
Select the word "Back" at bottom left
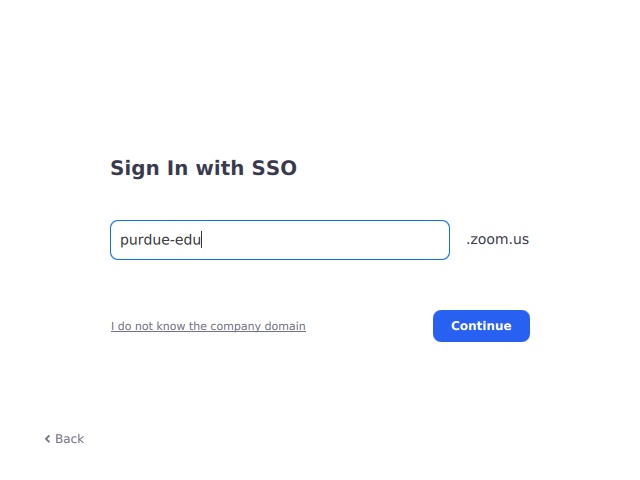[70, 439]
